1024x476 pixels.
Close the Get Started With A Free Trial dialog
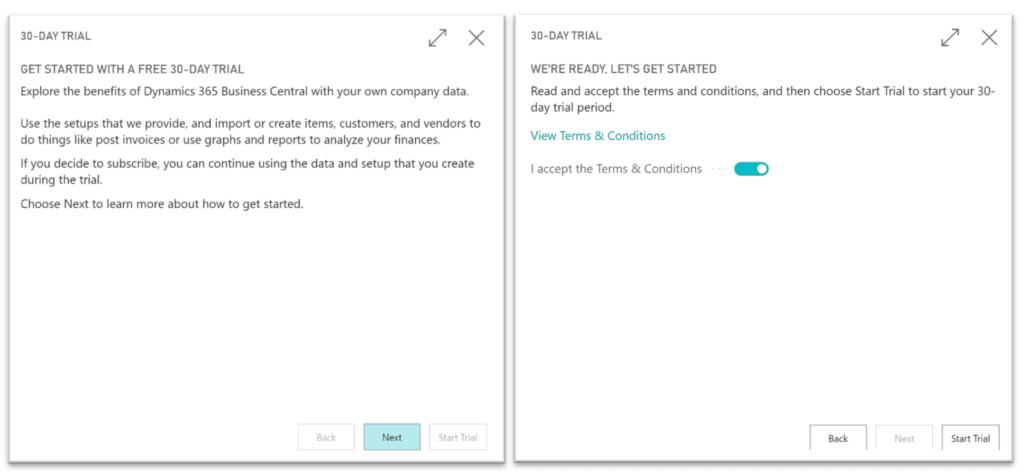[477, 38]
